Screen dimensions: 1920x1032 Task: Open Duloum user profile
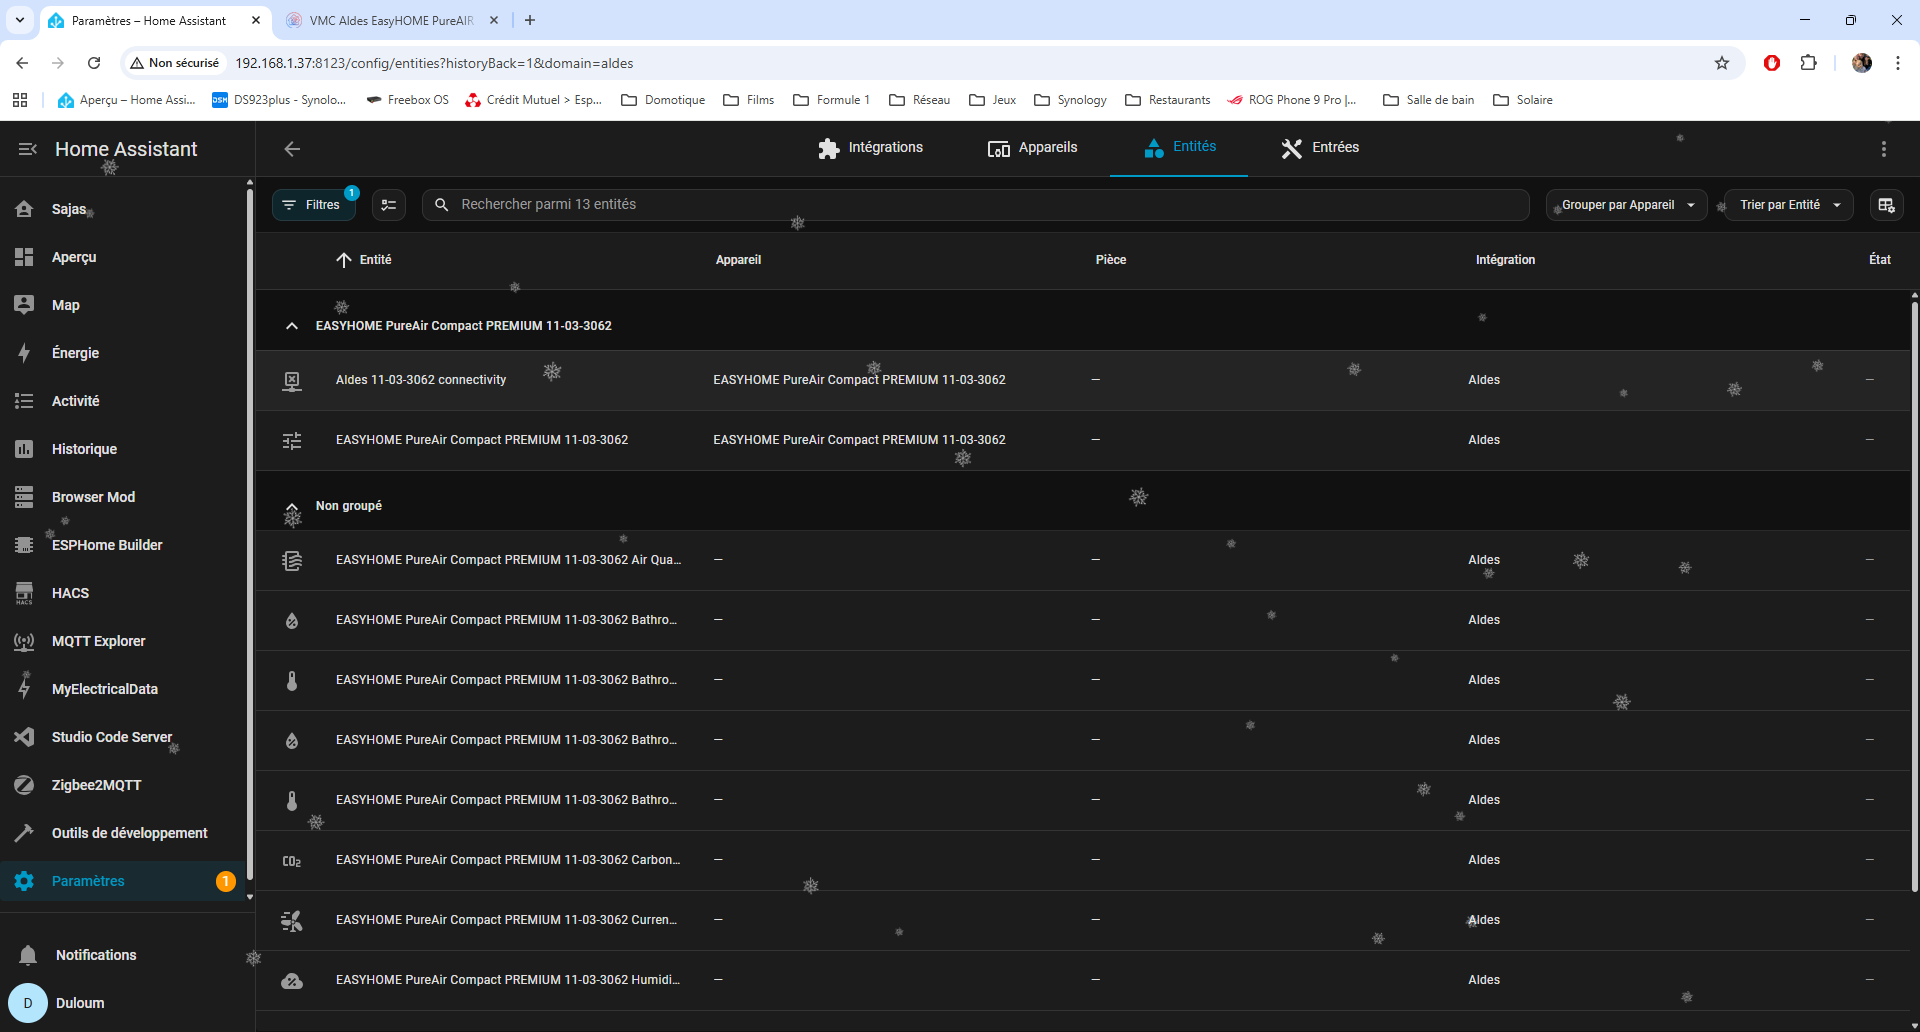click(x=122, y=1003)
